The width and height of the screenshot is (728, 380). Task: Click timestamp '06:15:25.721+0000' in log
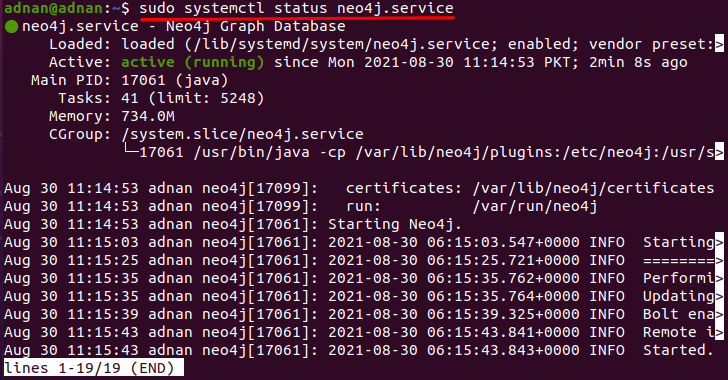pos(503,261)
